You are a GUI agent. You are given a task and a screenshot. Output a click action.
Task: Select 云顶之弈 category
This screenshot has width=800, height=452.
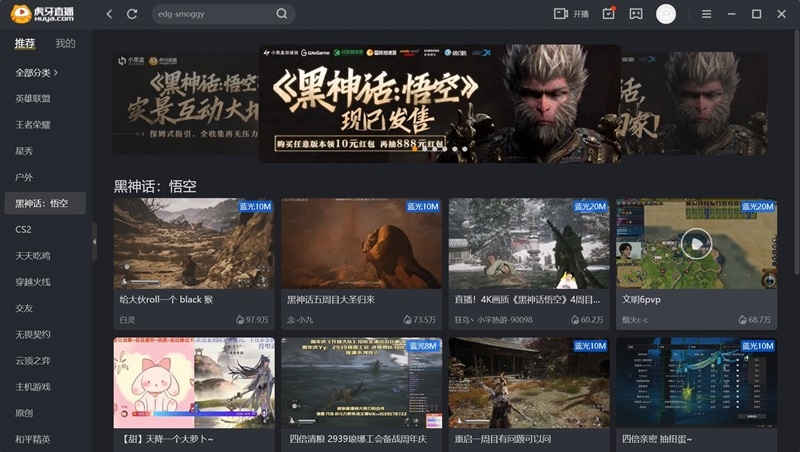tap(33, 361)
